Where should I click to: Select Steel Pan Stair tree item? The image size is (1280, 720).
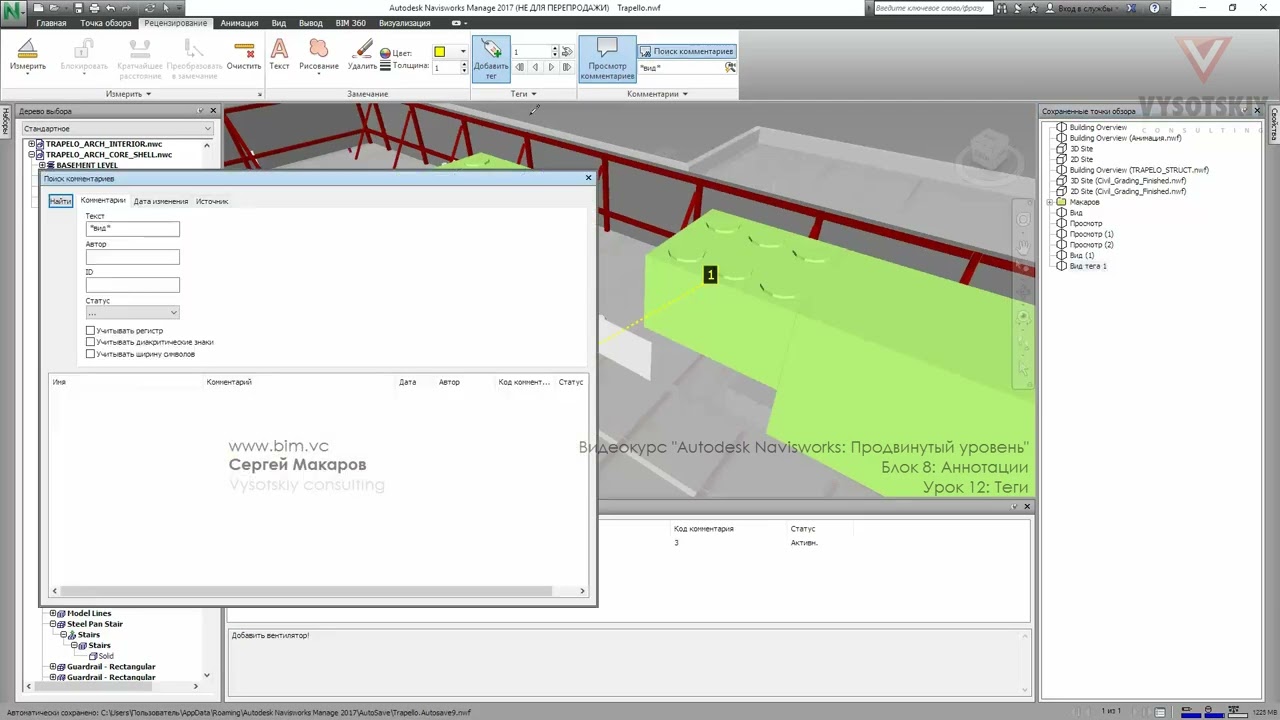94,624
